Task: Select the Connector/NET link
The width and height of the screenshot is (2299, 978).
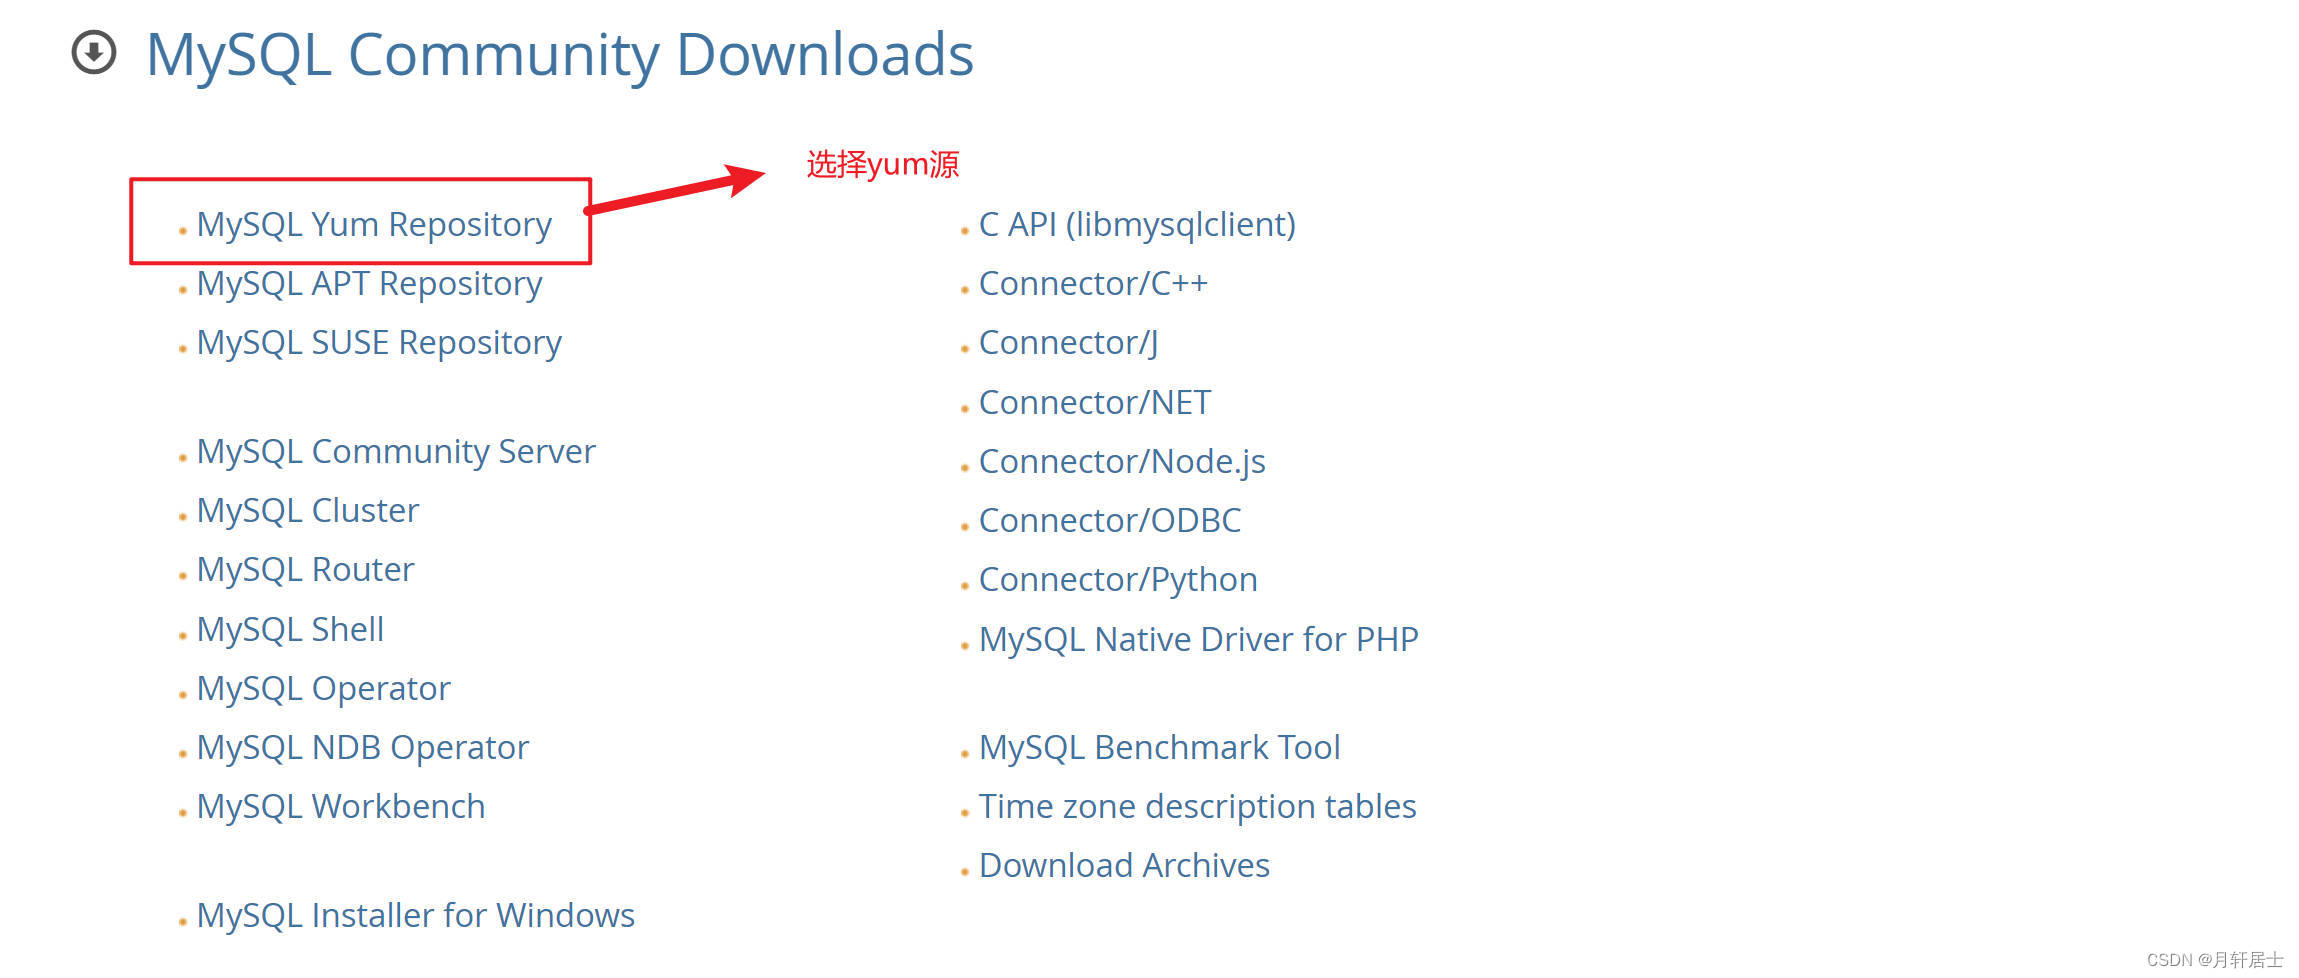Action: point(1095,403)
